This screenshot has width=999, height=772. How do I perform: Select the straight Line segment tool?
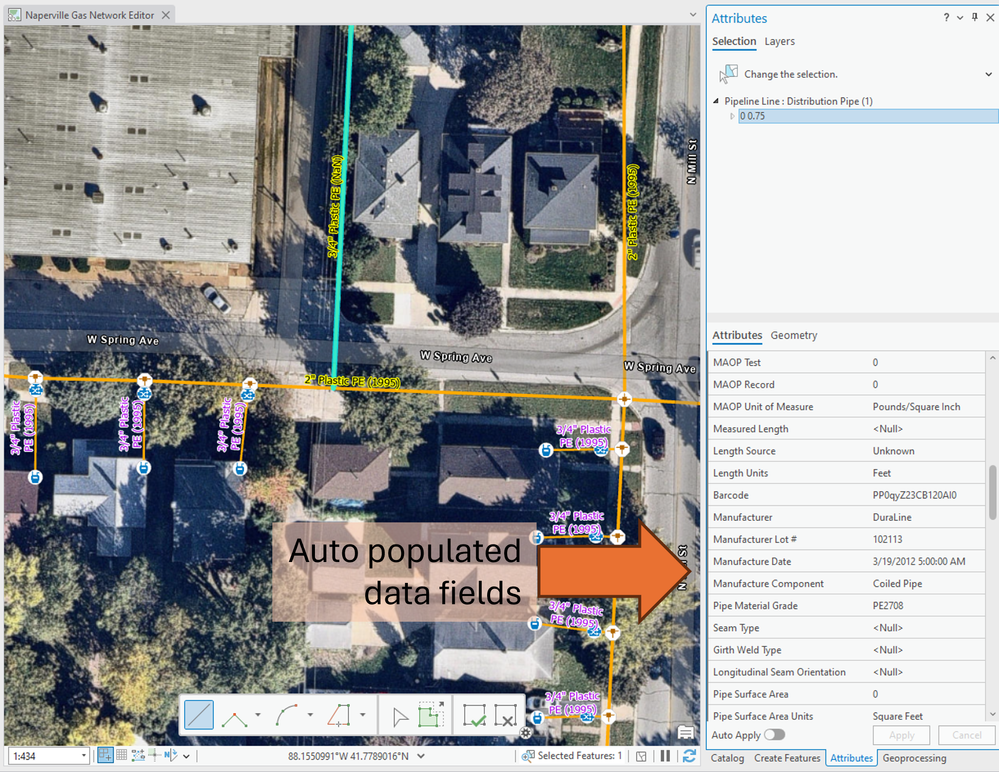[x=198, y=715]
